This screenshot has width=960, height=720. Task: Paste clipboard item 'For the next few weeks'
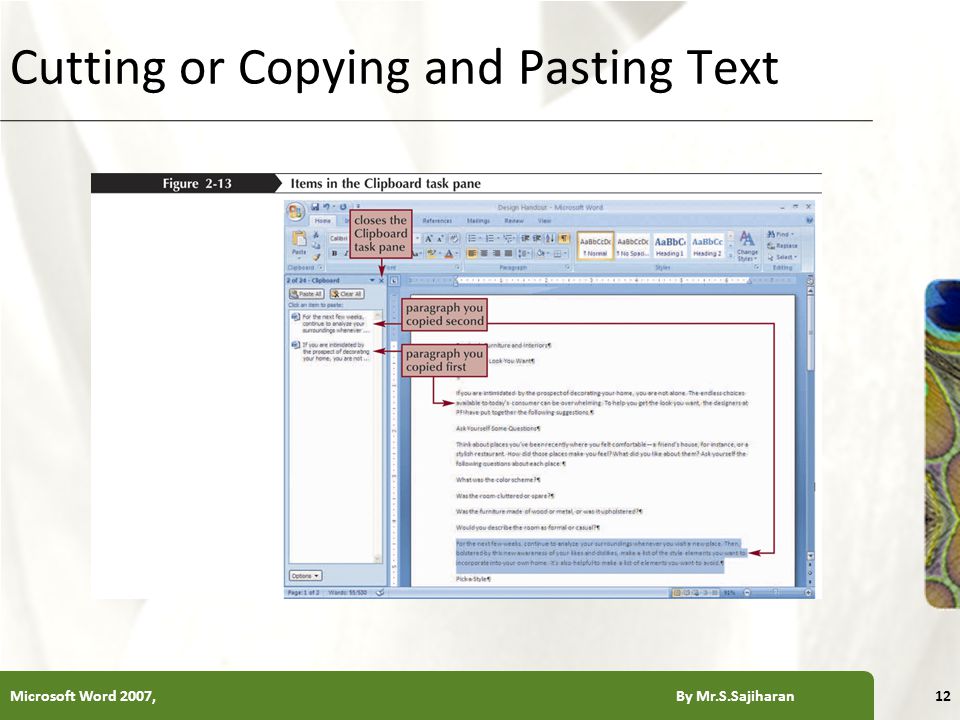331,324
